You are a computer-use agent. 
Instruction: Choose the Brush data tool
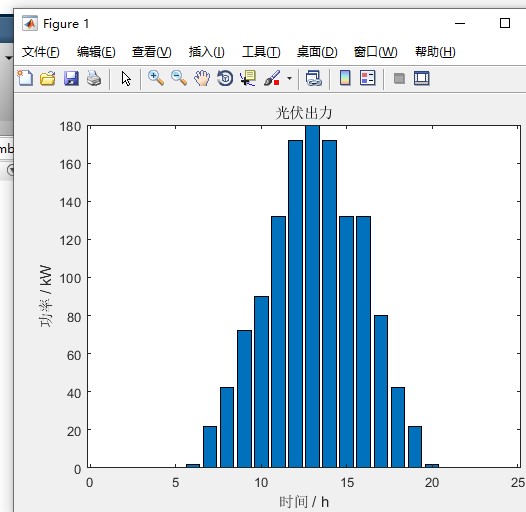(x=272, y=78)
